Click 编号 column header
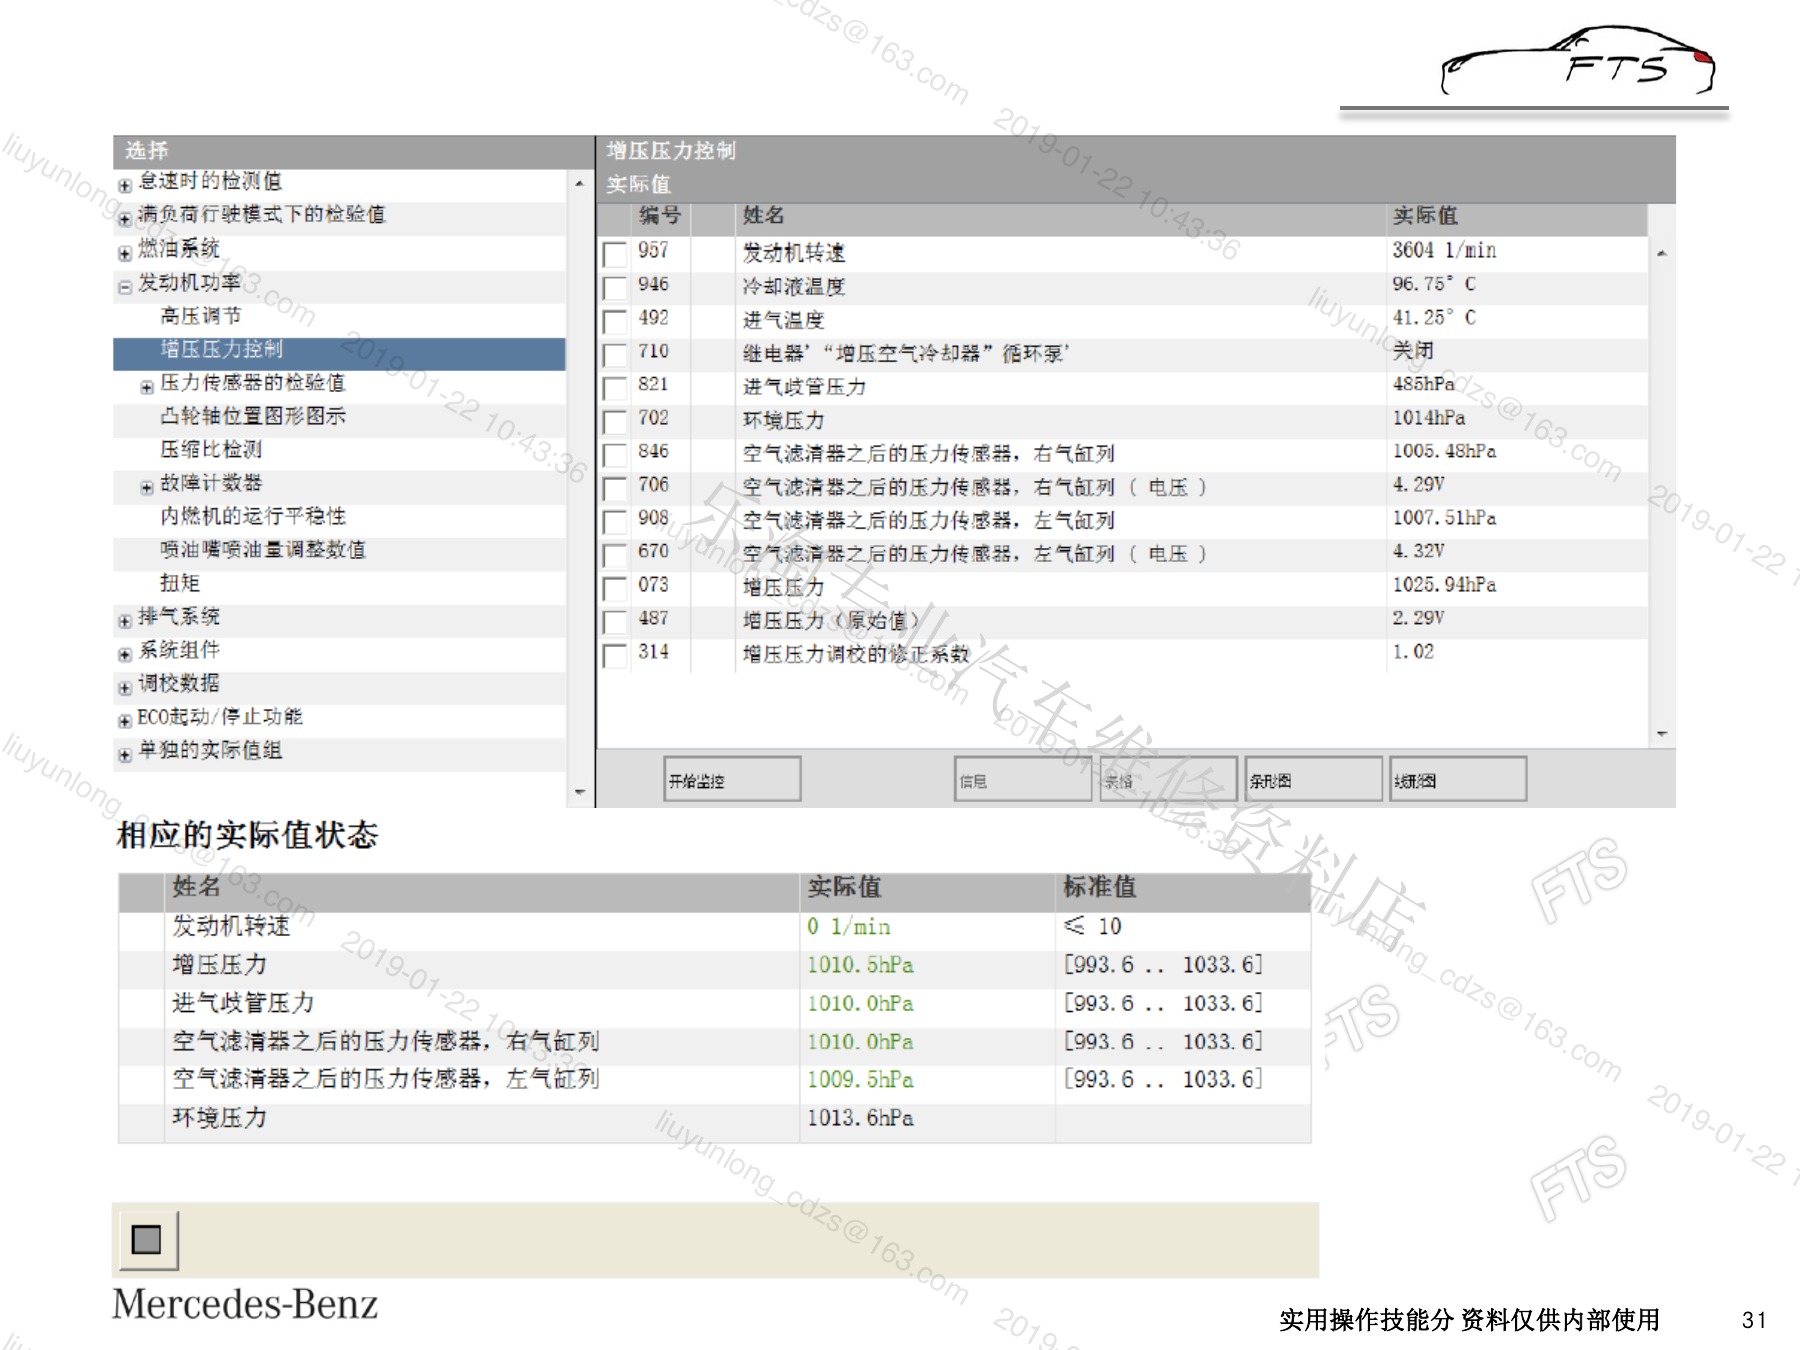1800x1350 pixels. click(660, 216)
